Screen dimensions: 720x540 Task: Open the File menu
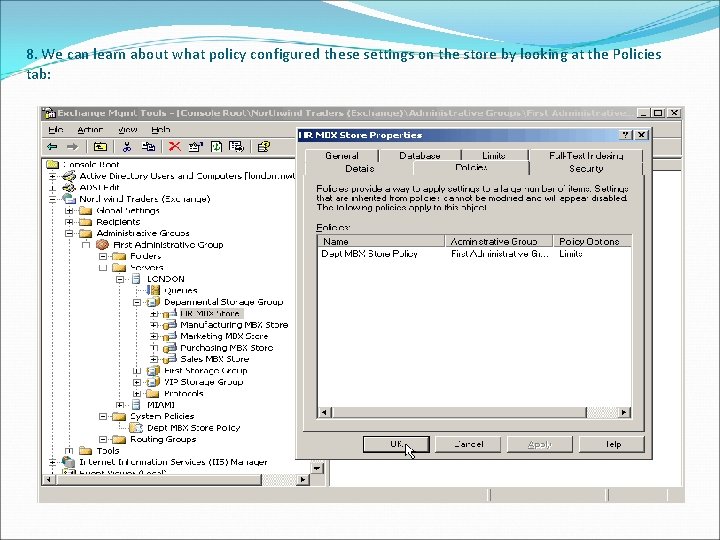coord(56,129)
